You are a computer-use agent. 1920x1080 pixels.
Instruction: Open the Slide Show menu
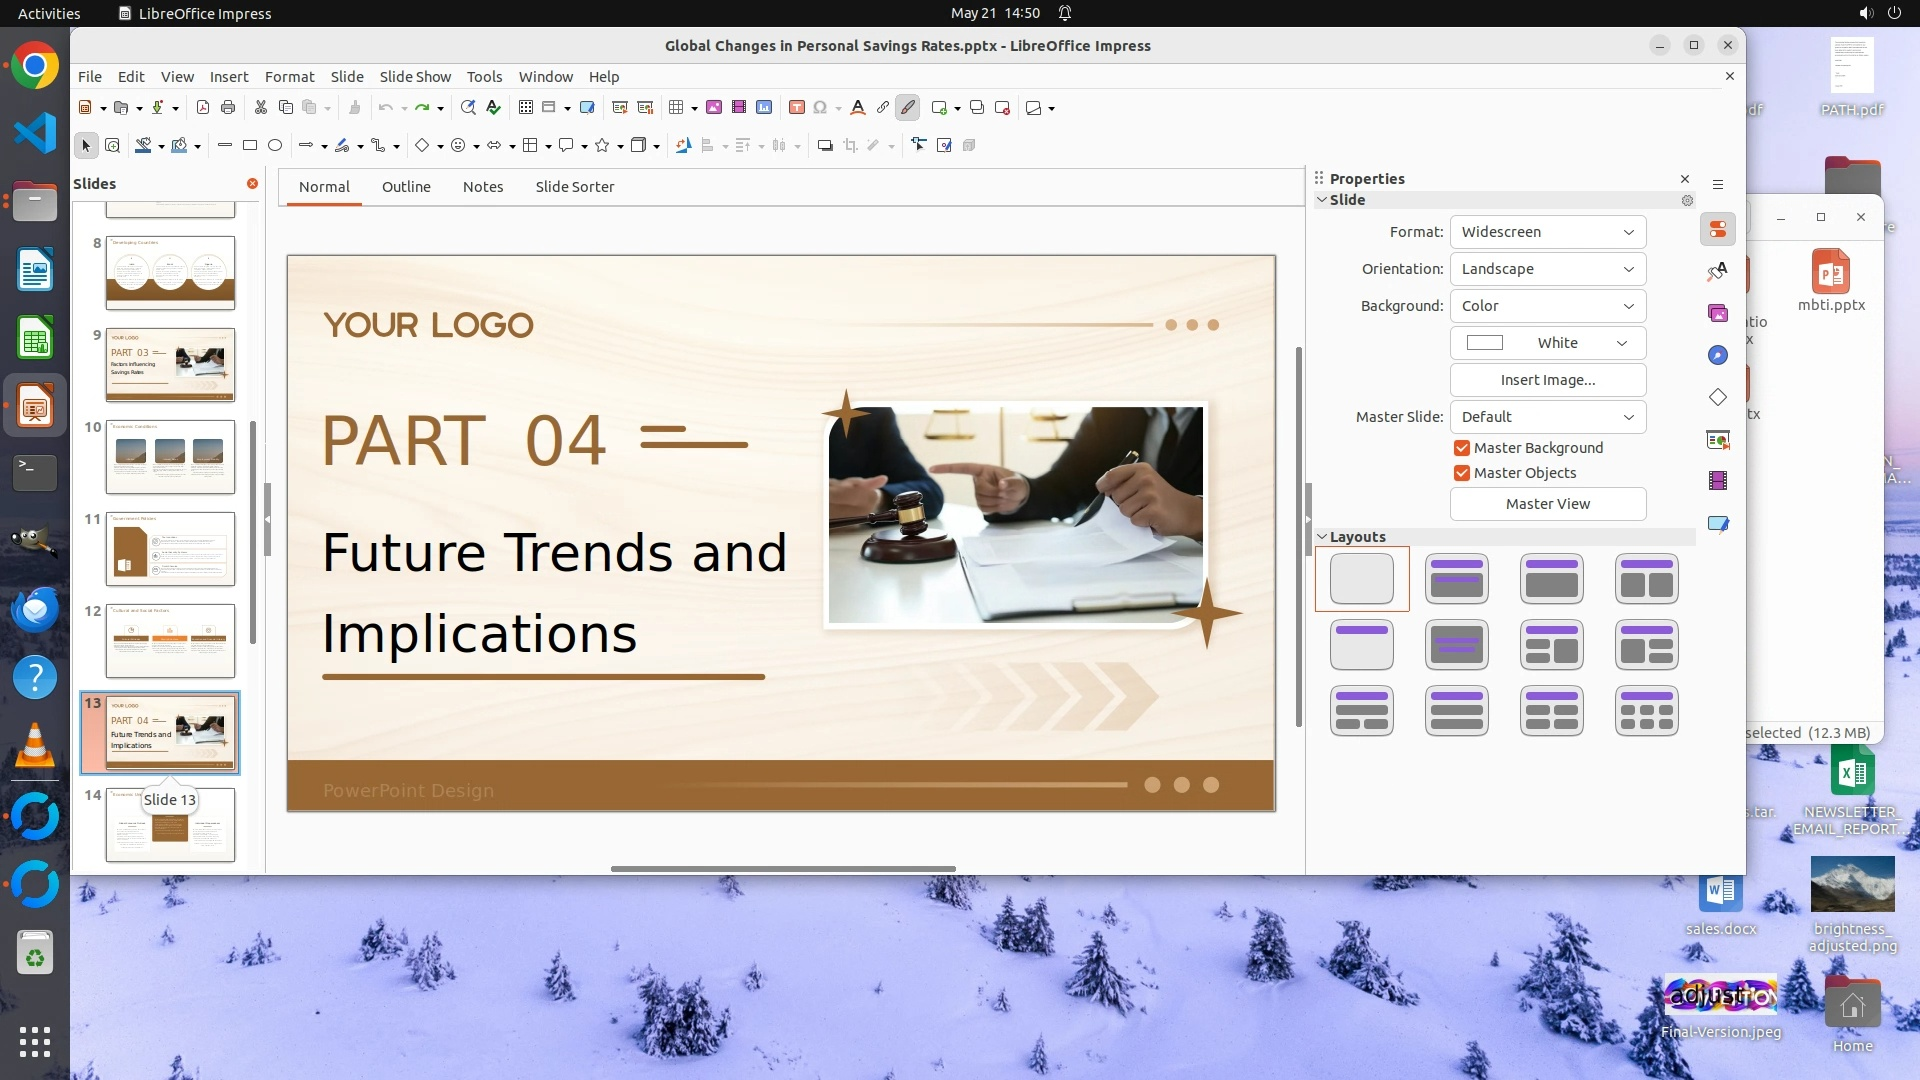pos(415,77)
